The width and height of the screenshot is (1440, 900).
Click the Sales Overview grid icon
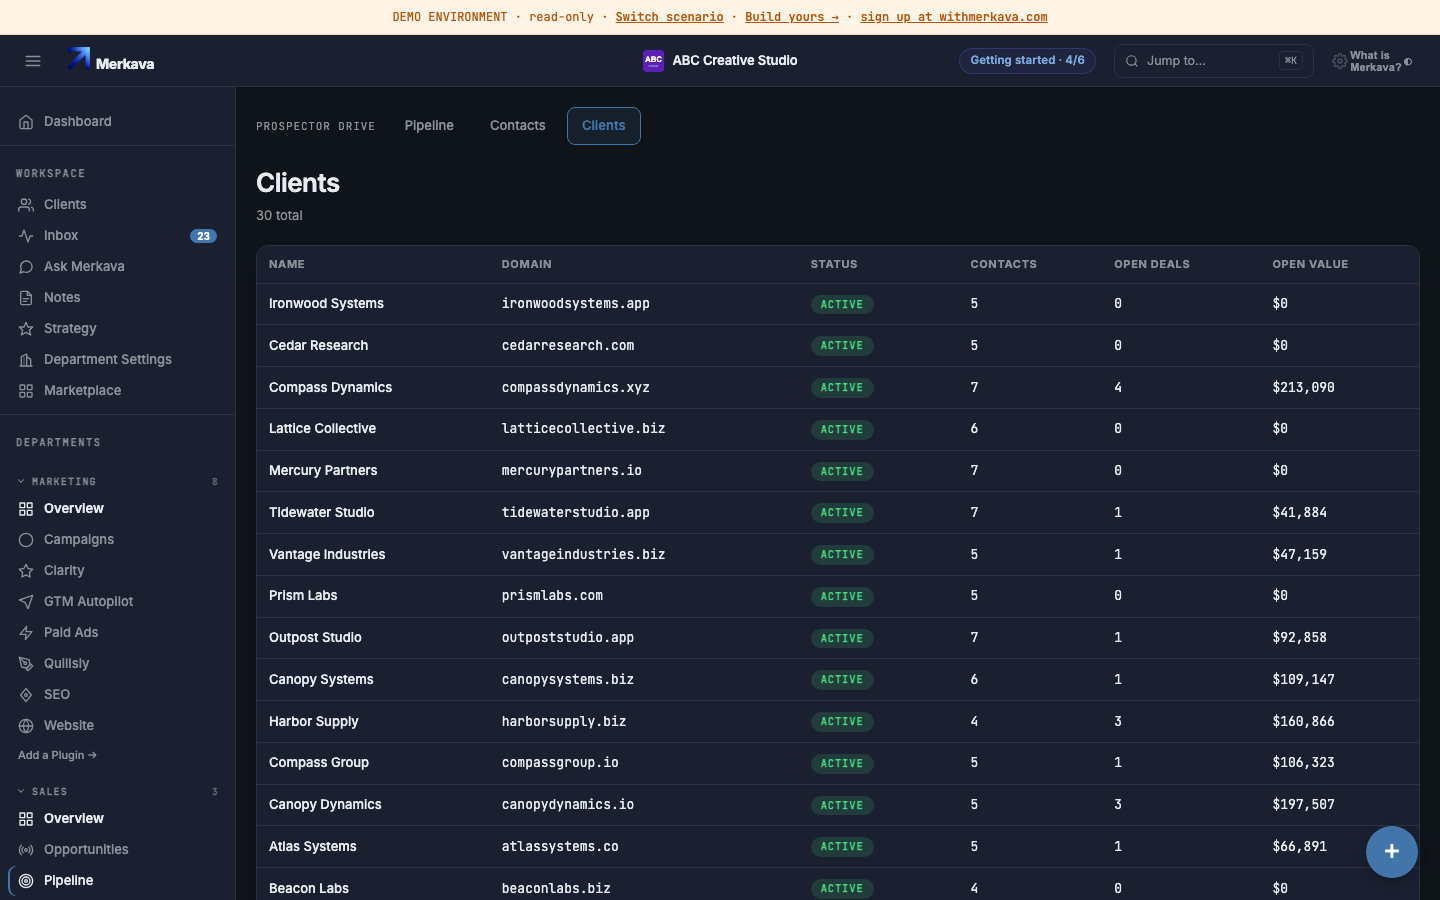(x=26, y=819)
